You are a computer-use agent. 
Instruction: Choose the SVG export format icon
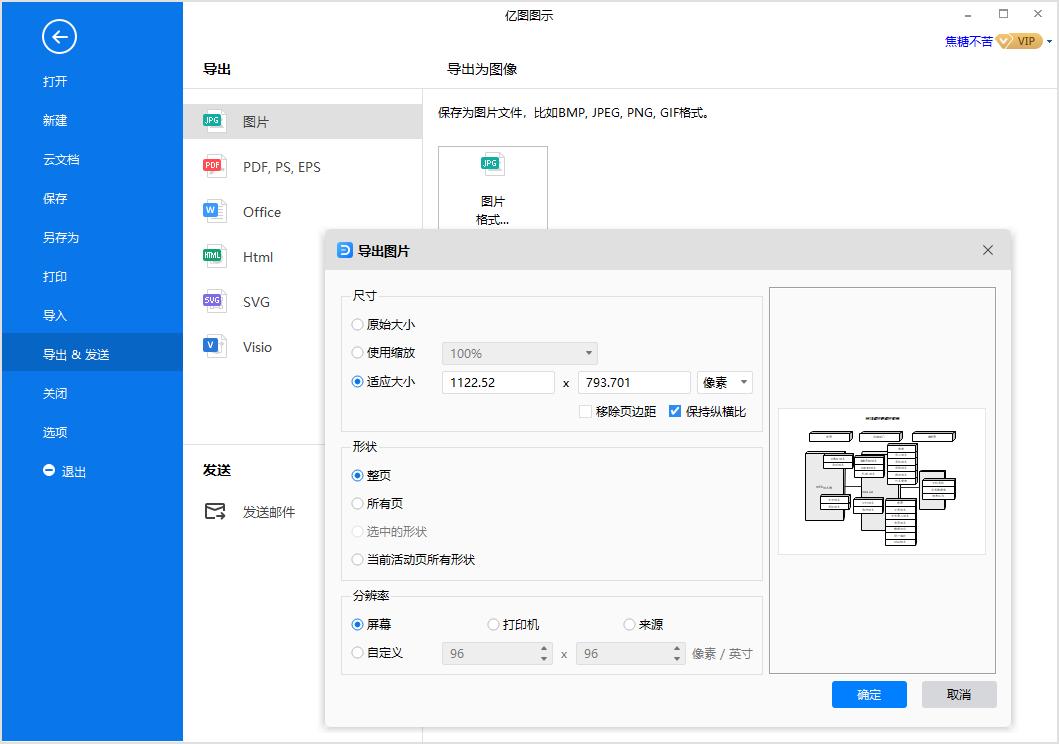(213, 301)
